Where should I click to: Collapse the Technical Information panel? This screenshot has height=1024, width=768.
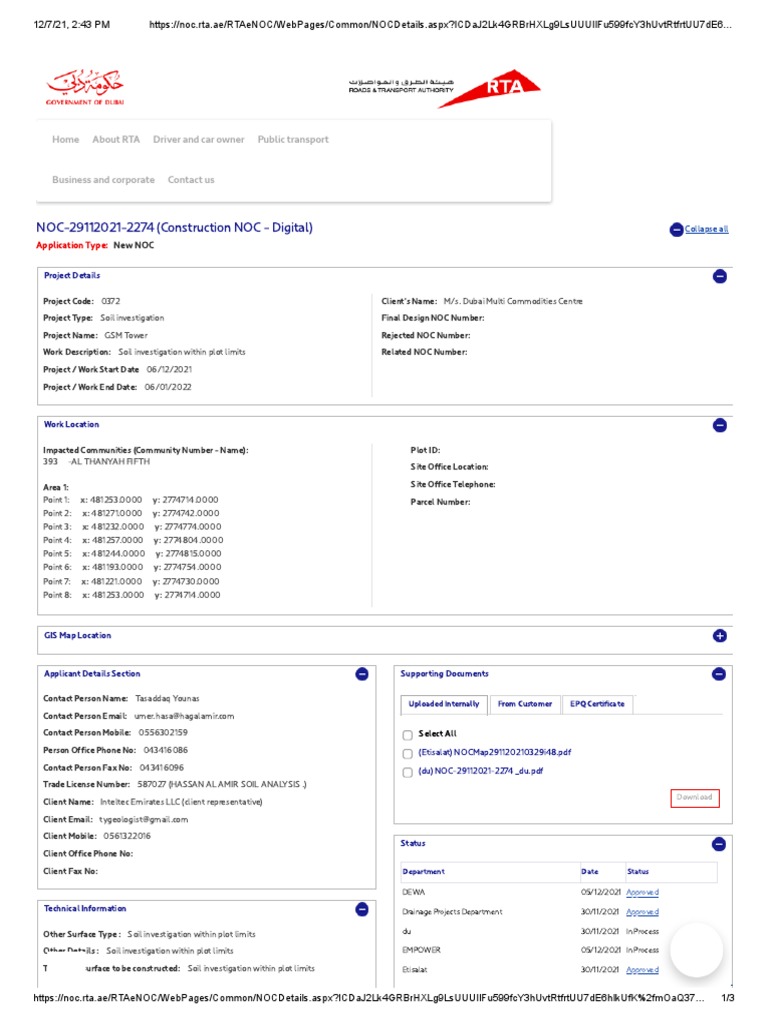tap(362, 909)
